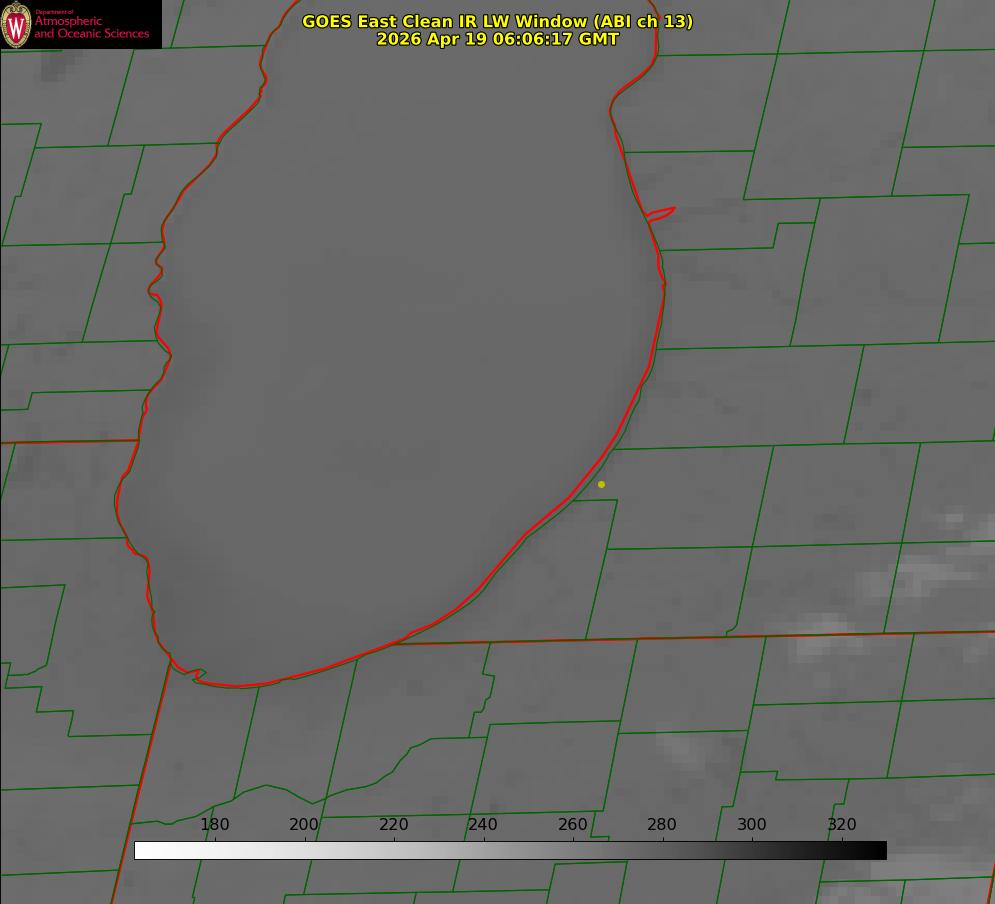The height and width of the screenshot is (904, 995).
Task: Click the Atmospheric and Oceanic Sciences text
Action: 91,27
